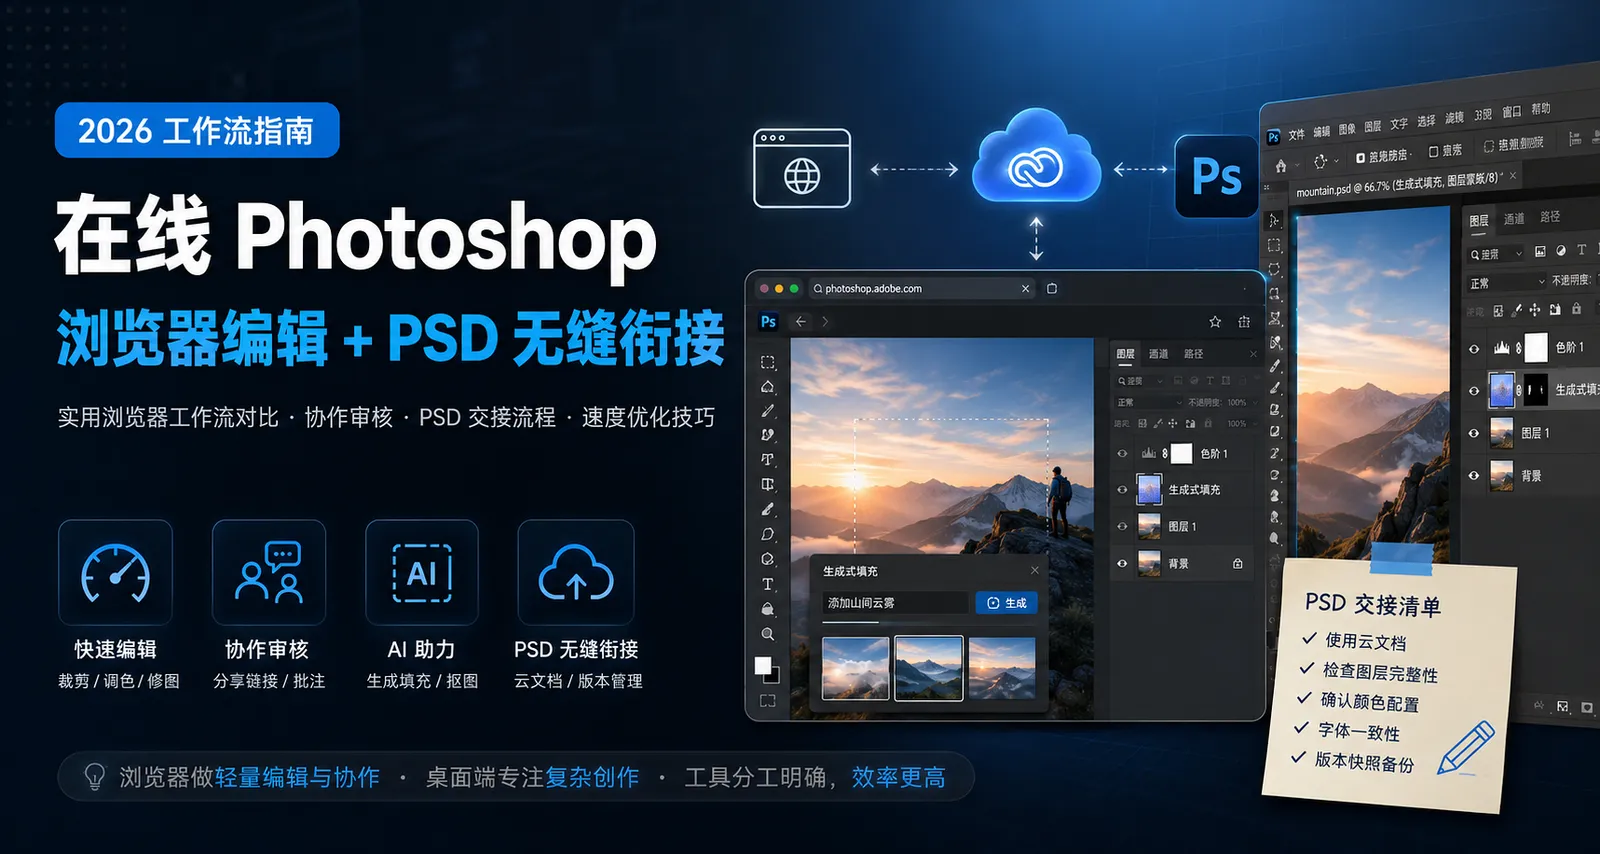Toggle the 生成式填充 layer eye in desktop Photoshop
Image resolution: width=1600 pixels, height=854 pixels.
1474,391
